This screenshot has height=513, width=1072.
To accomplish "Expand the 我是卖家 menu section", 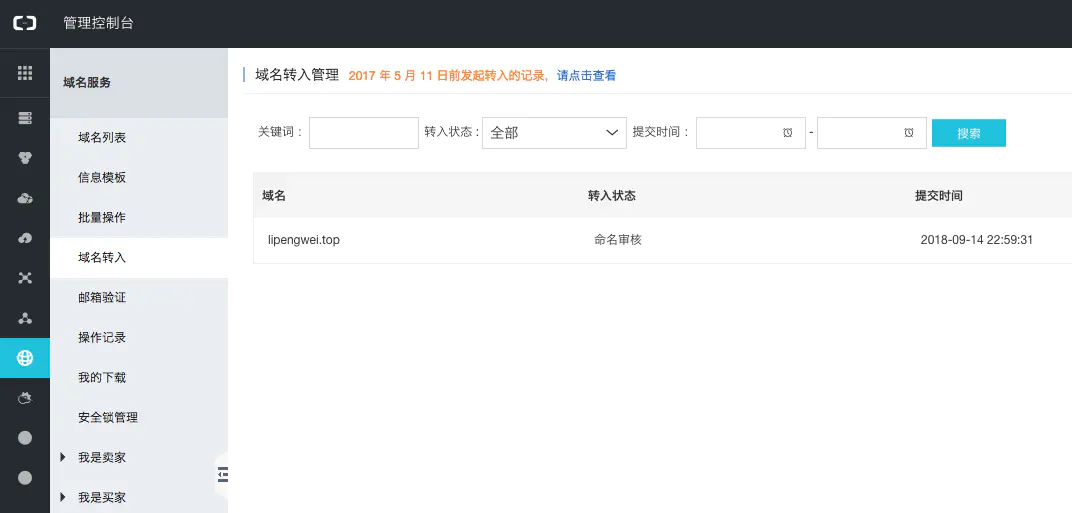I will pos(102,457).
